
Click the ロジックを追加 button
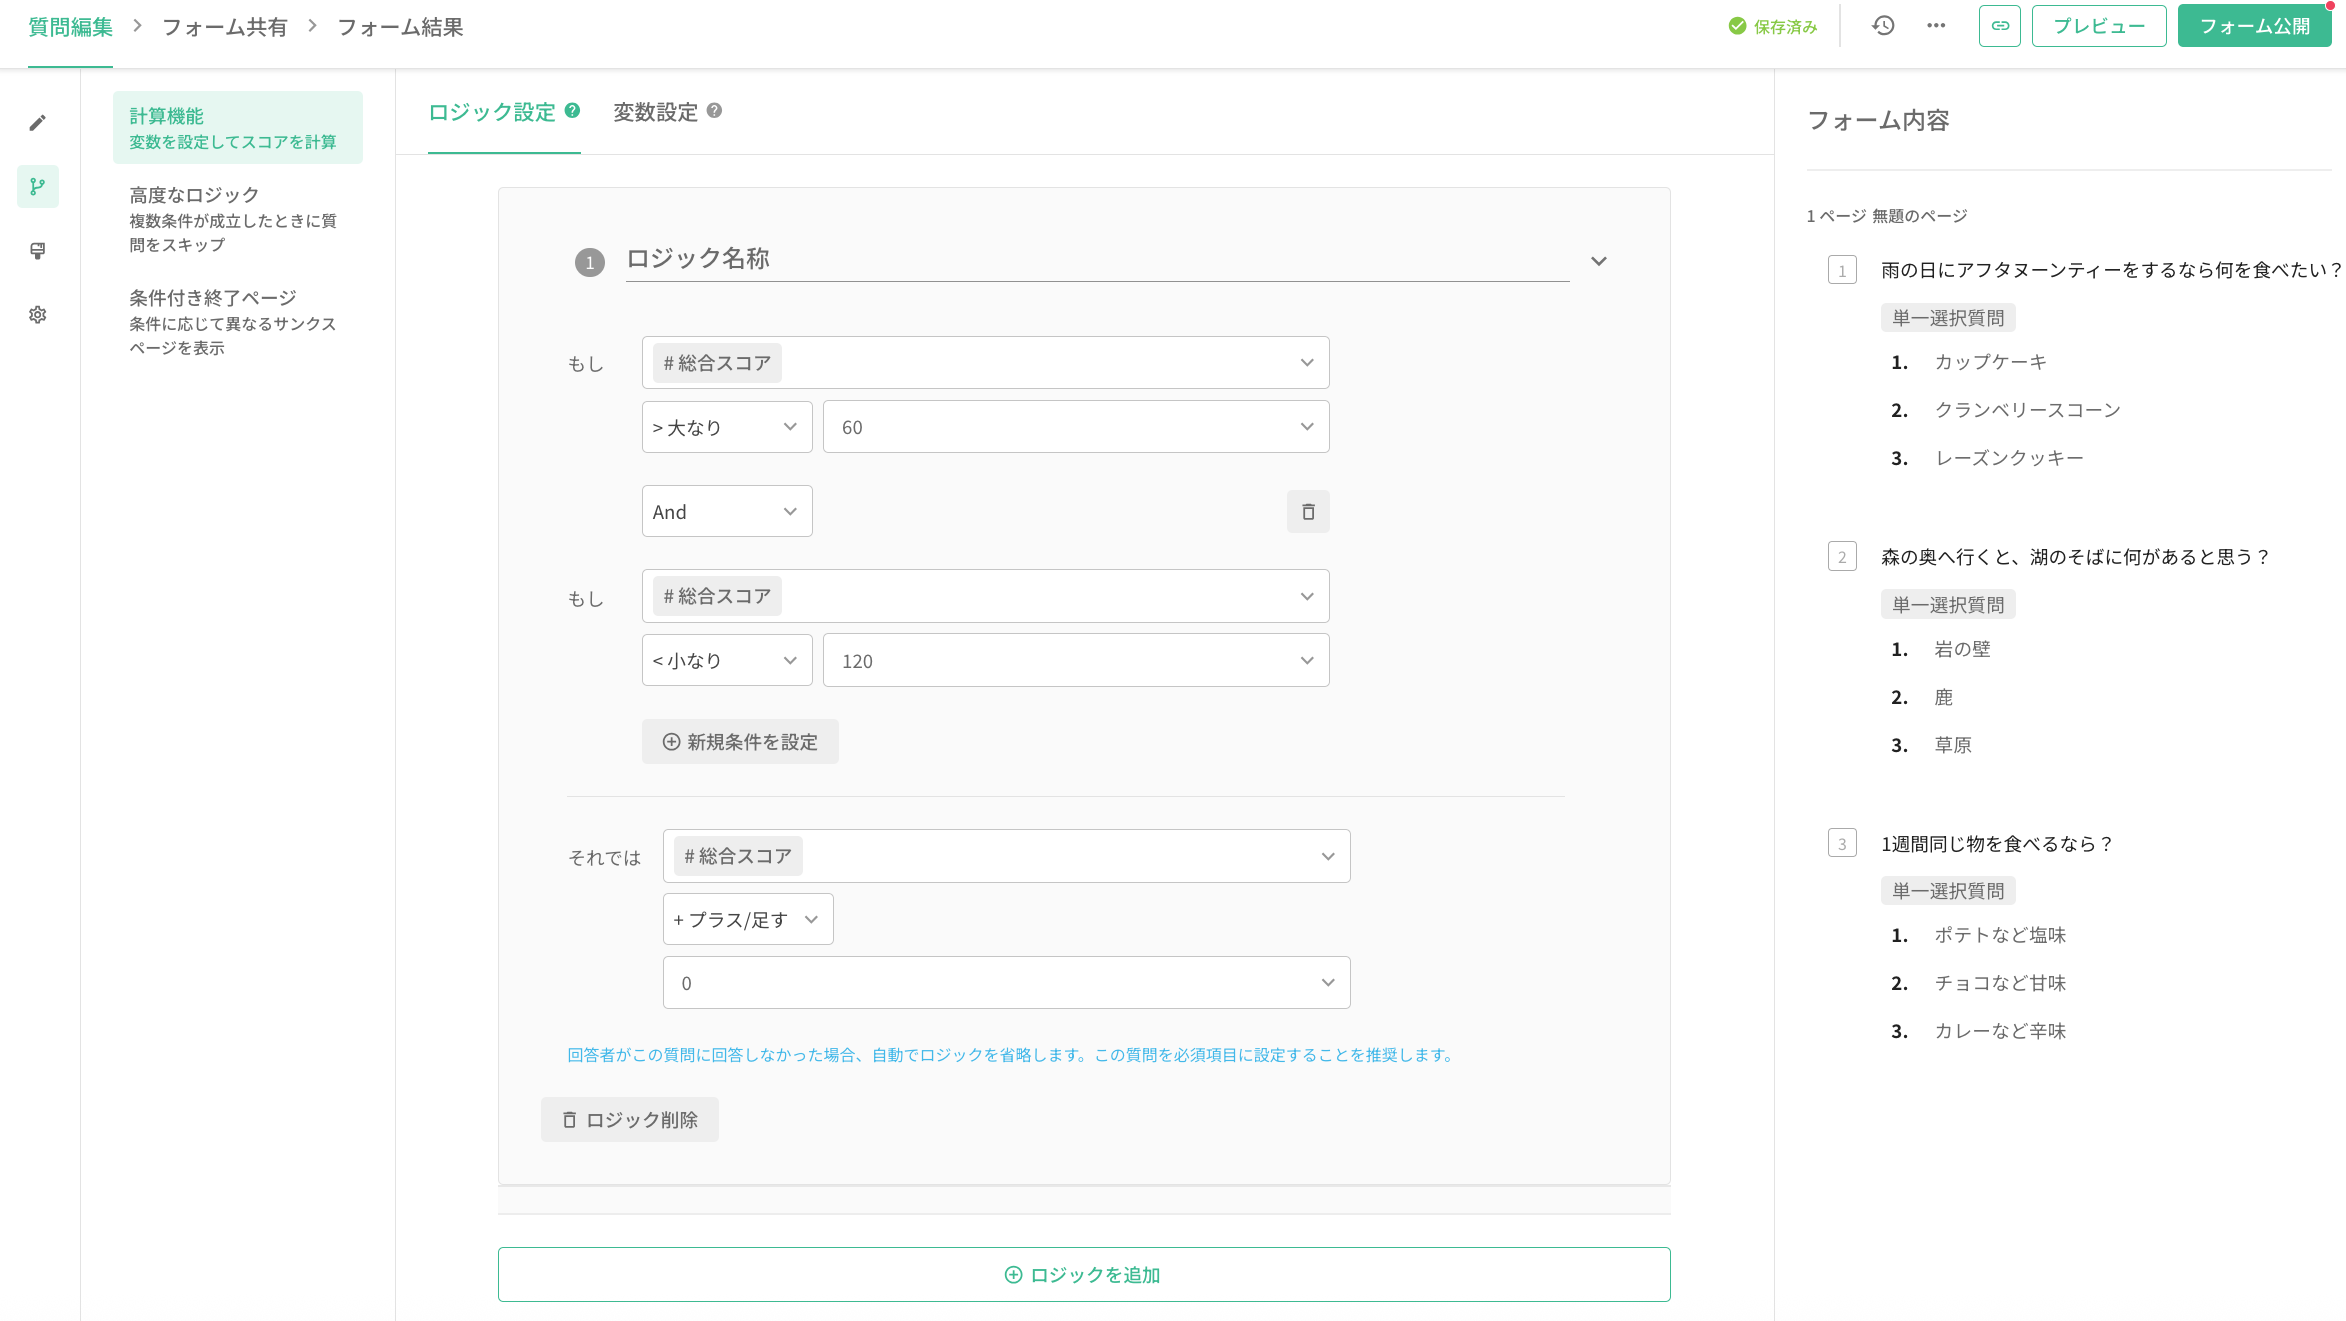(x=1083, y=1275)
